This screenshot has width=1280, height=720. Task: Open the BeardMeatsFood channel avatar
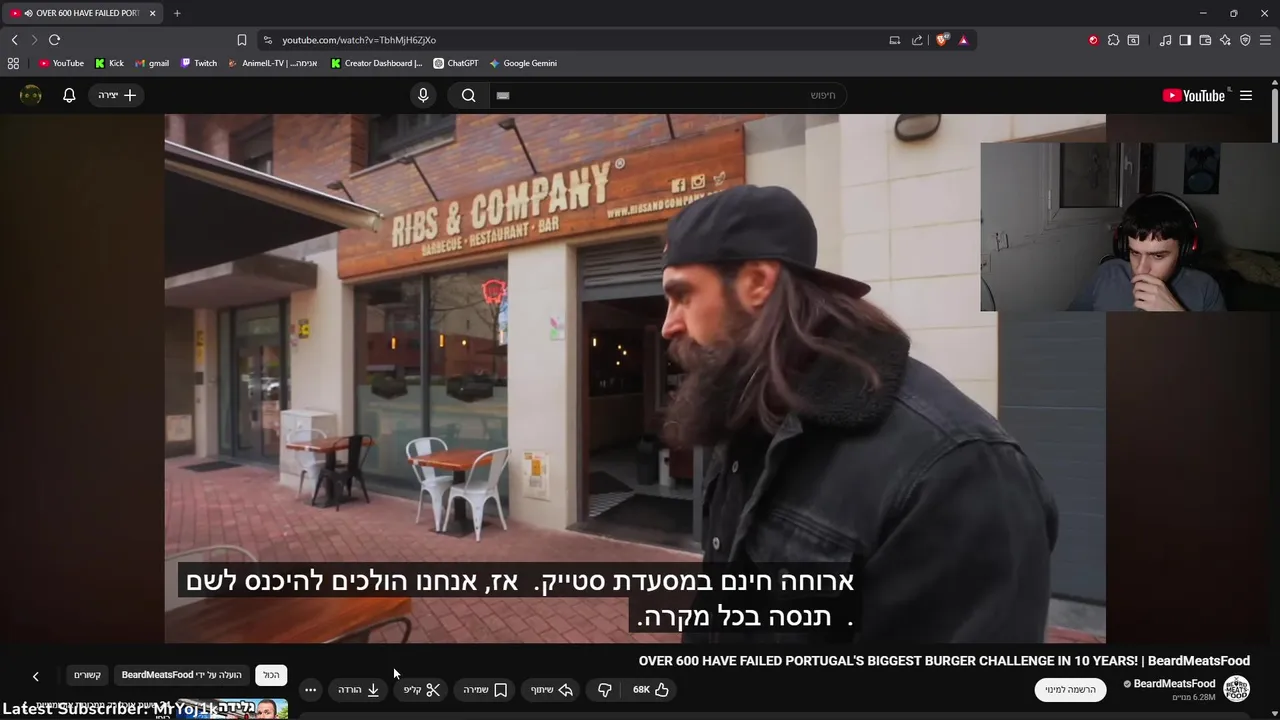pyautogui.click(x=1237, y=689)
